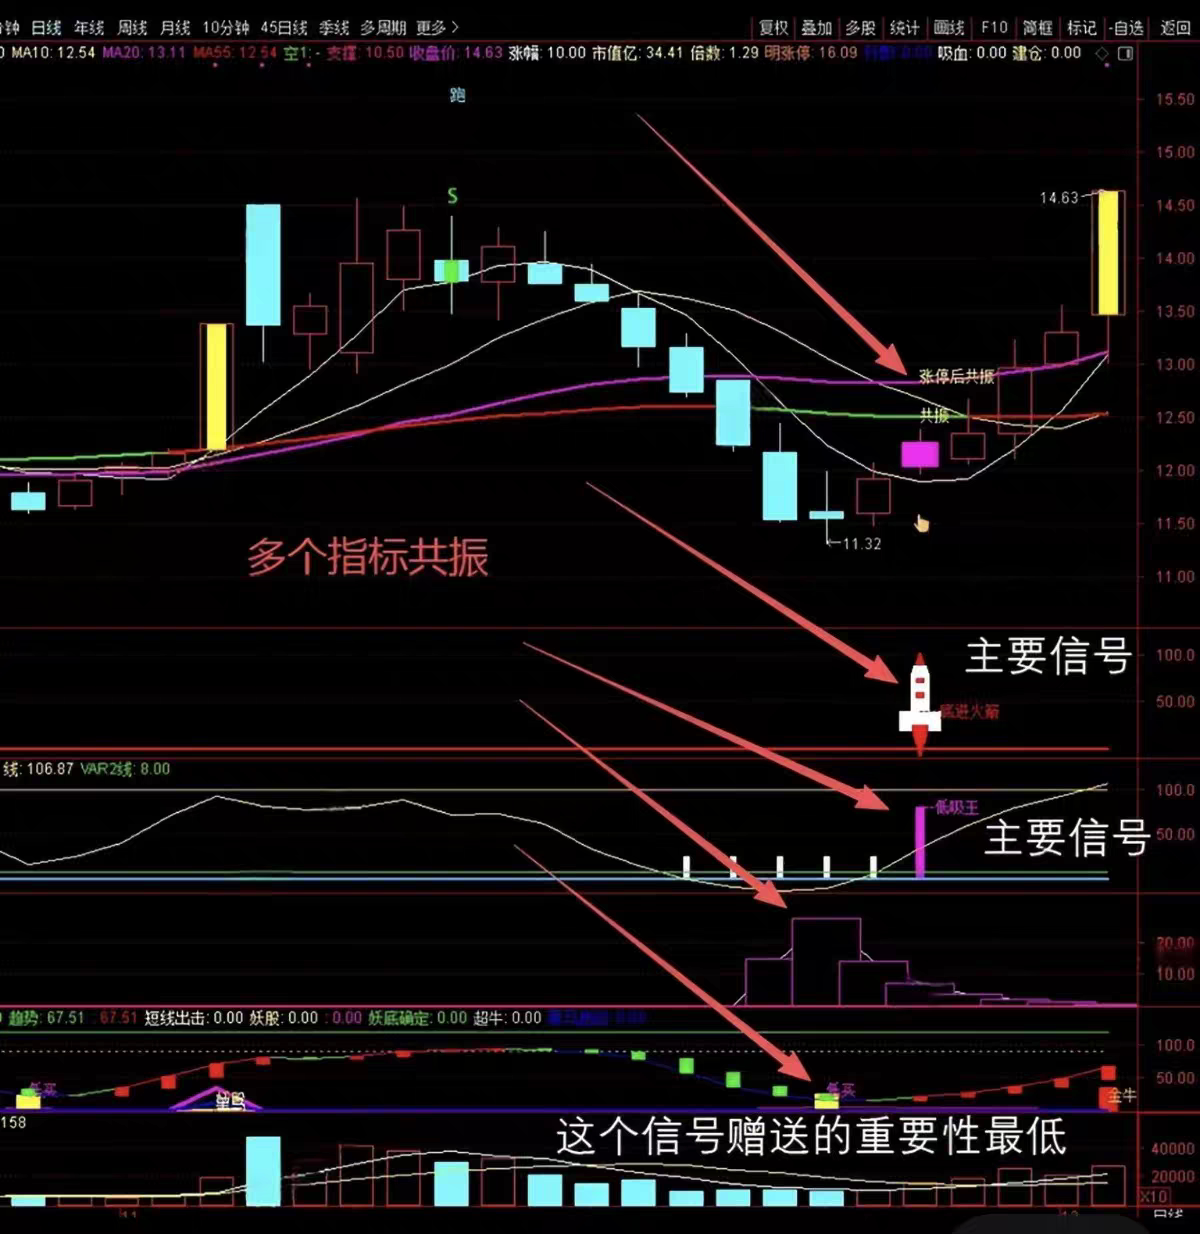Expand the 更多 more periods menu
This screenshot has width=1200, height=1234.
(x=437, y=28)
